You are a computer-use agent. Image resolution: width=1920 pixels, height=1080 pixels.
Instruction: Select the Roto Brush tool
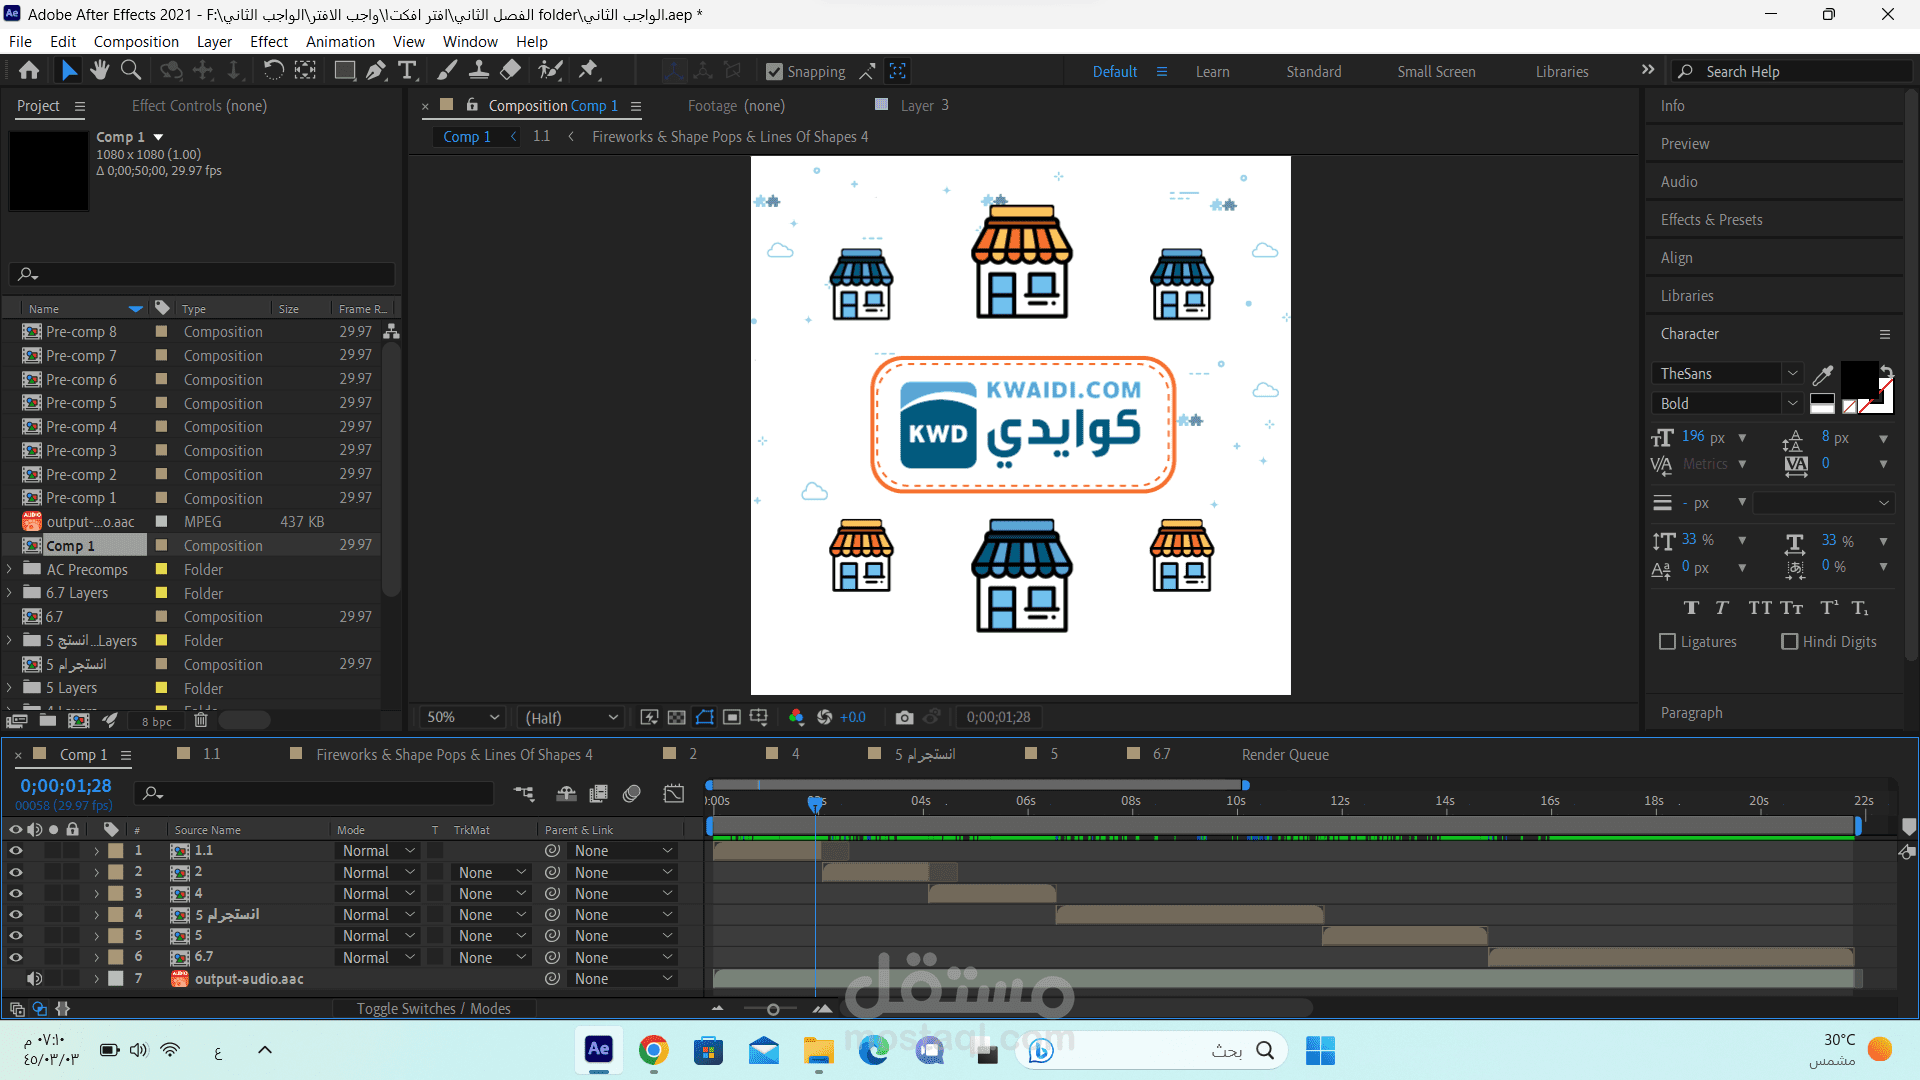tap(550, 70)
